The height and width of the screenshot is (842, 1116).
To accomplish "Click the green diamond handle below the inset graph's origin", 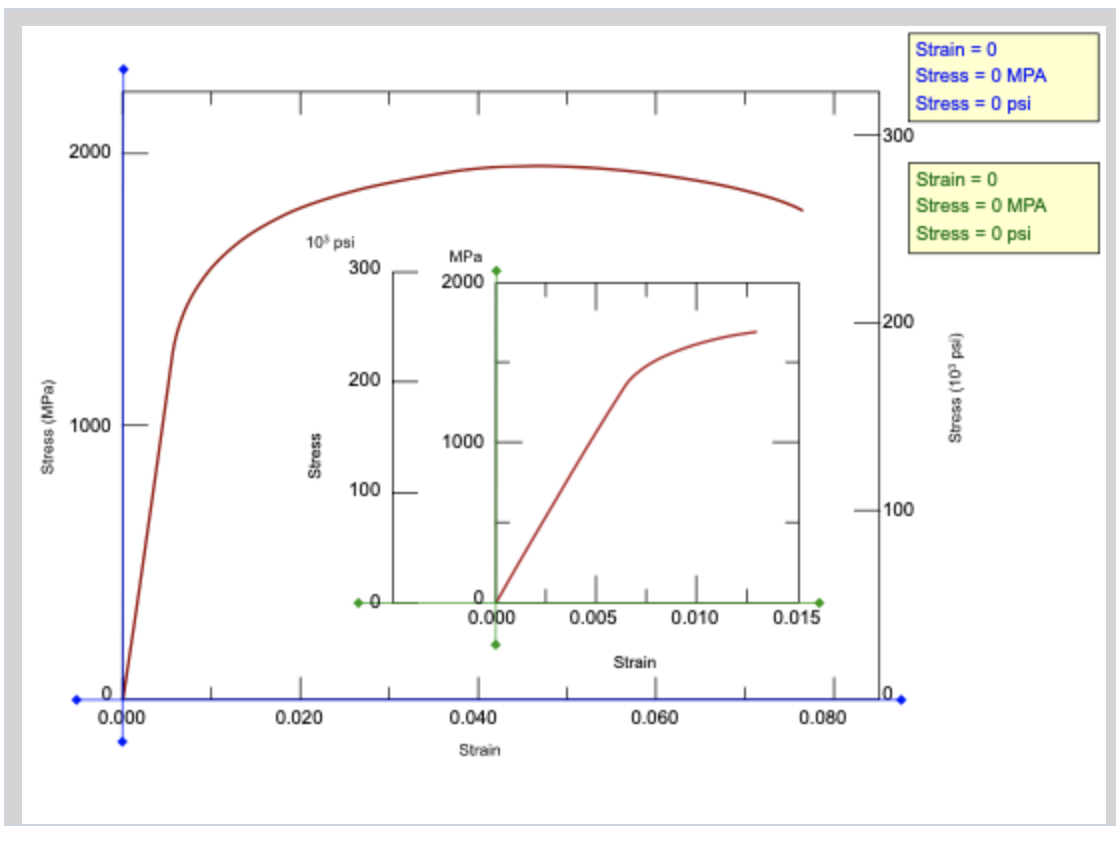I will [x=496, y=645].
